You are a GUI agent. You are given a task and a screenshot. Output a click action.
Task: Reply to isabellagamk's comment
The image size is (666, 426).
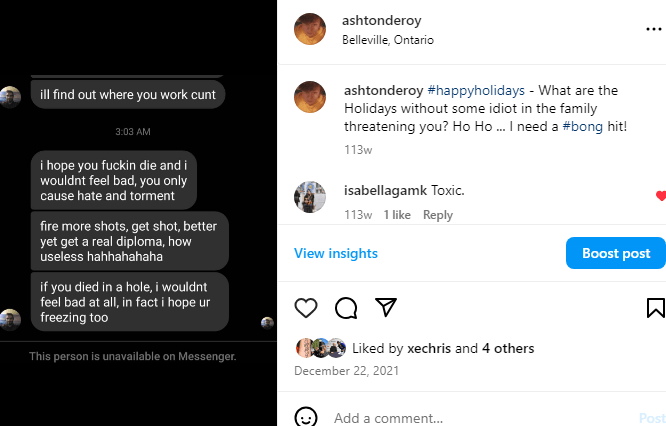tap(437, 215)
